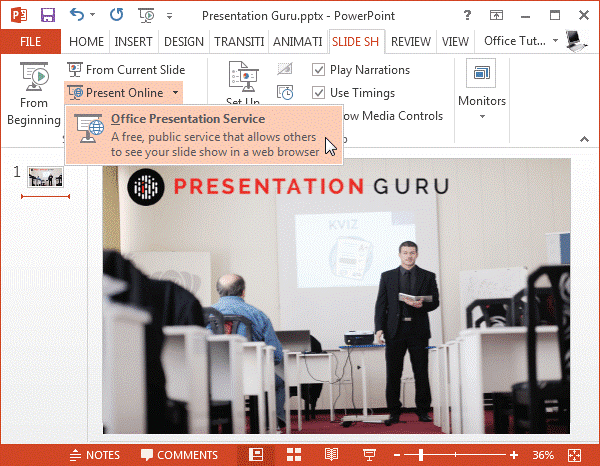Start slideshow from quick access toolbar icon
Screen dimensions: 600x466
147,15
